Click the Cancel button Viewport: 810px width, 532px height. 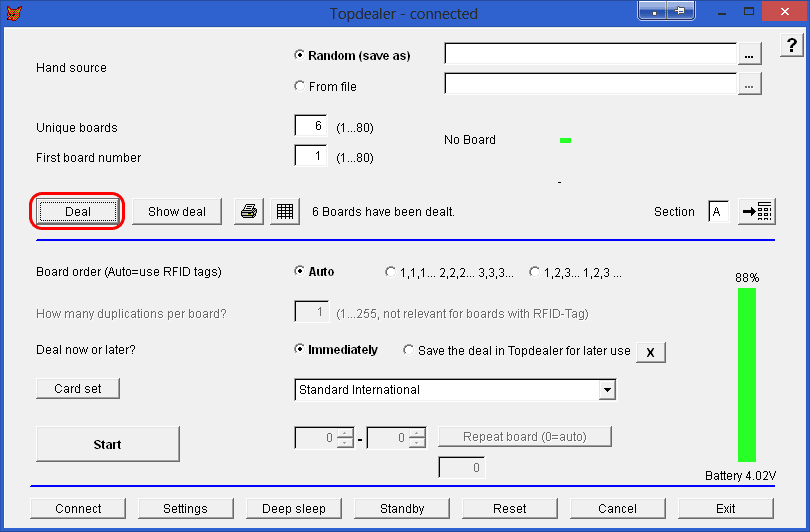pos(617,508)
